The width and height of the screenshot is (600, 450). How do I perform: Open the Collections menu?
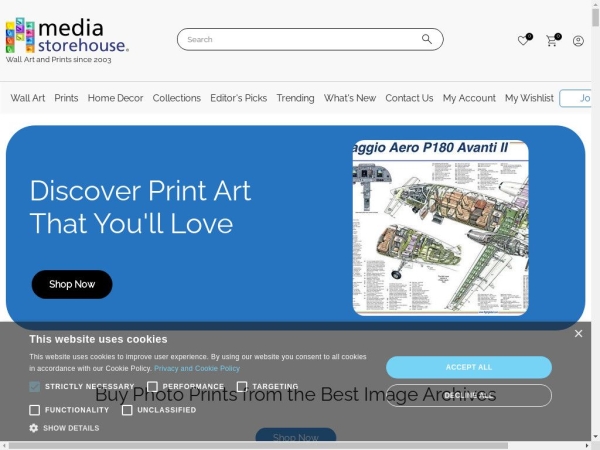pos(176,98)
